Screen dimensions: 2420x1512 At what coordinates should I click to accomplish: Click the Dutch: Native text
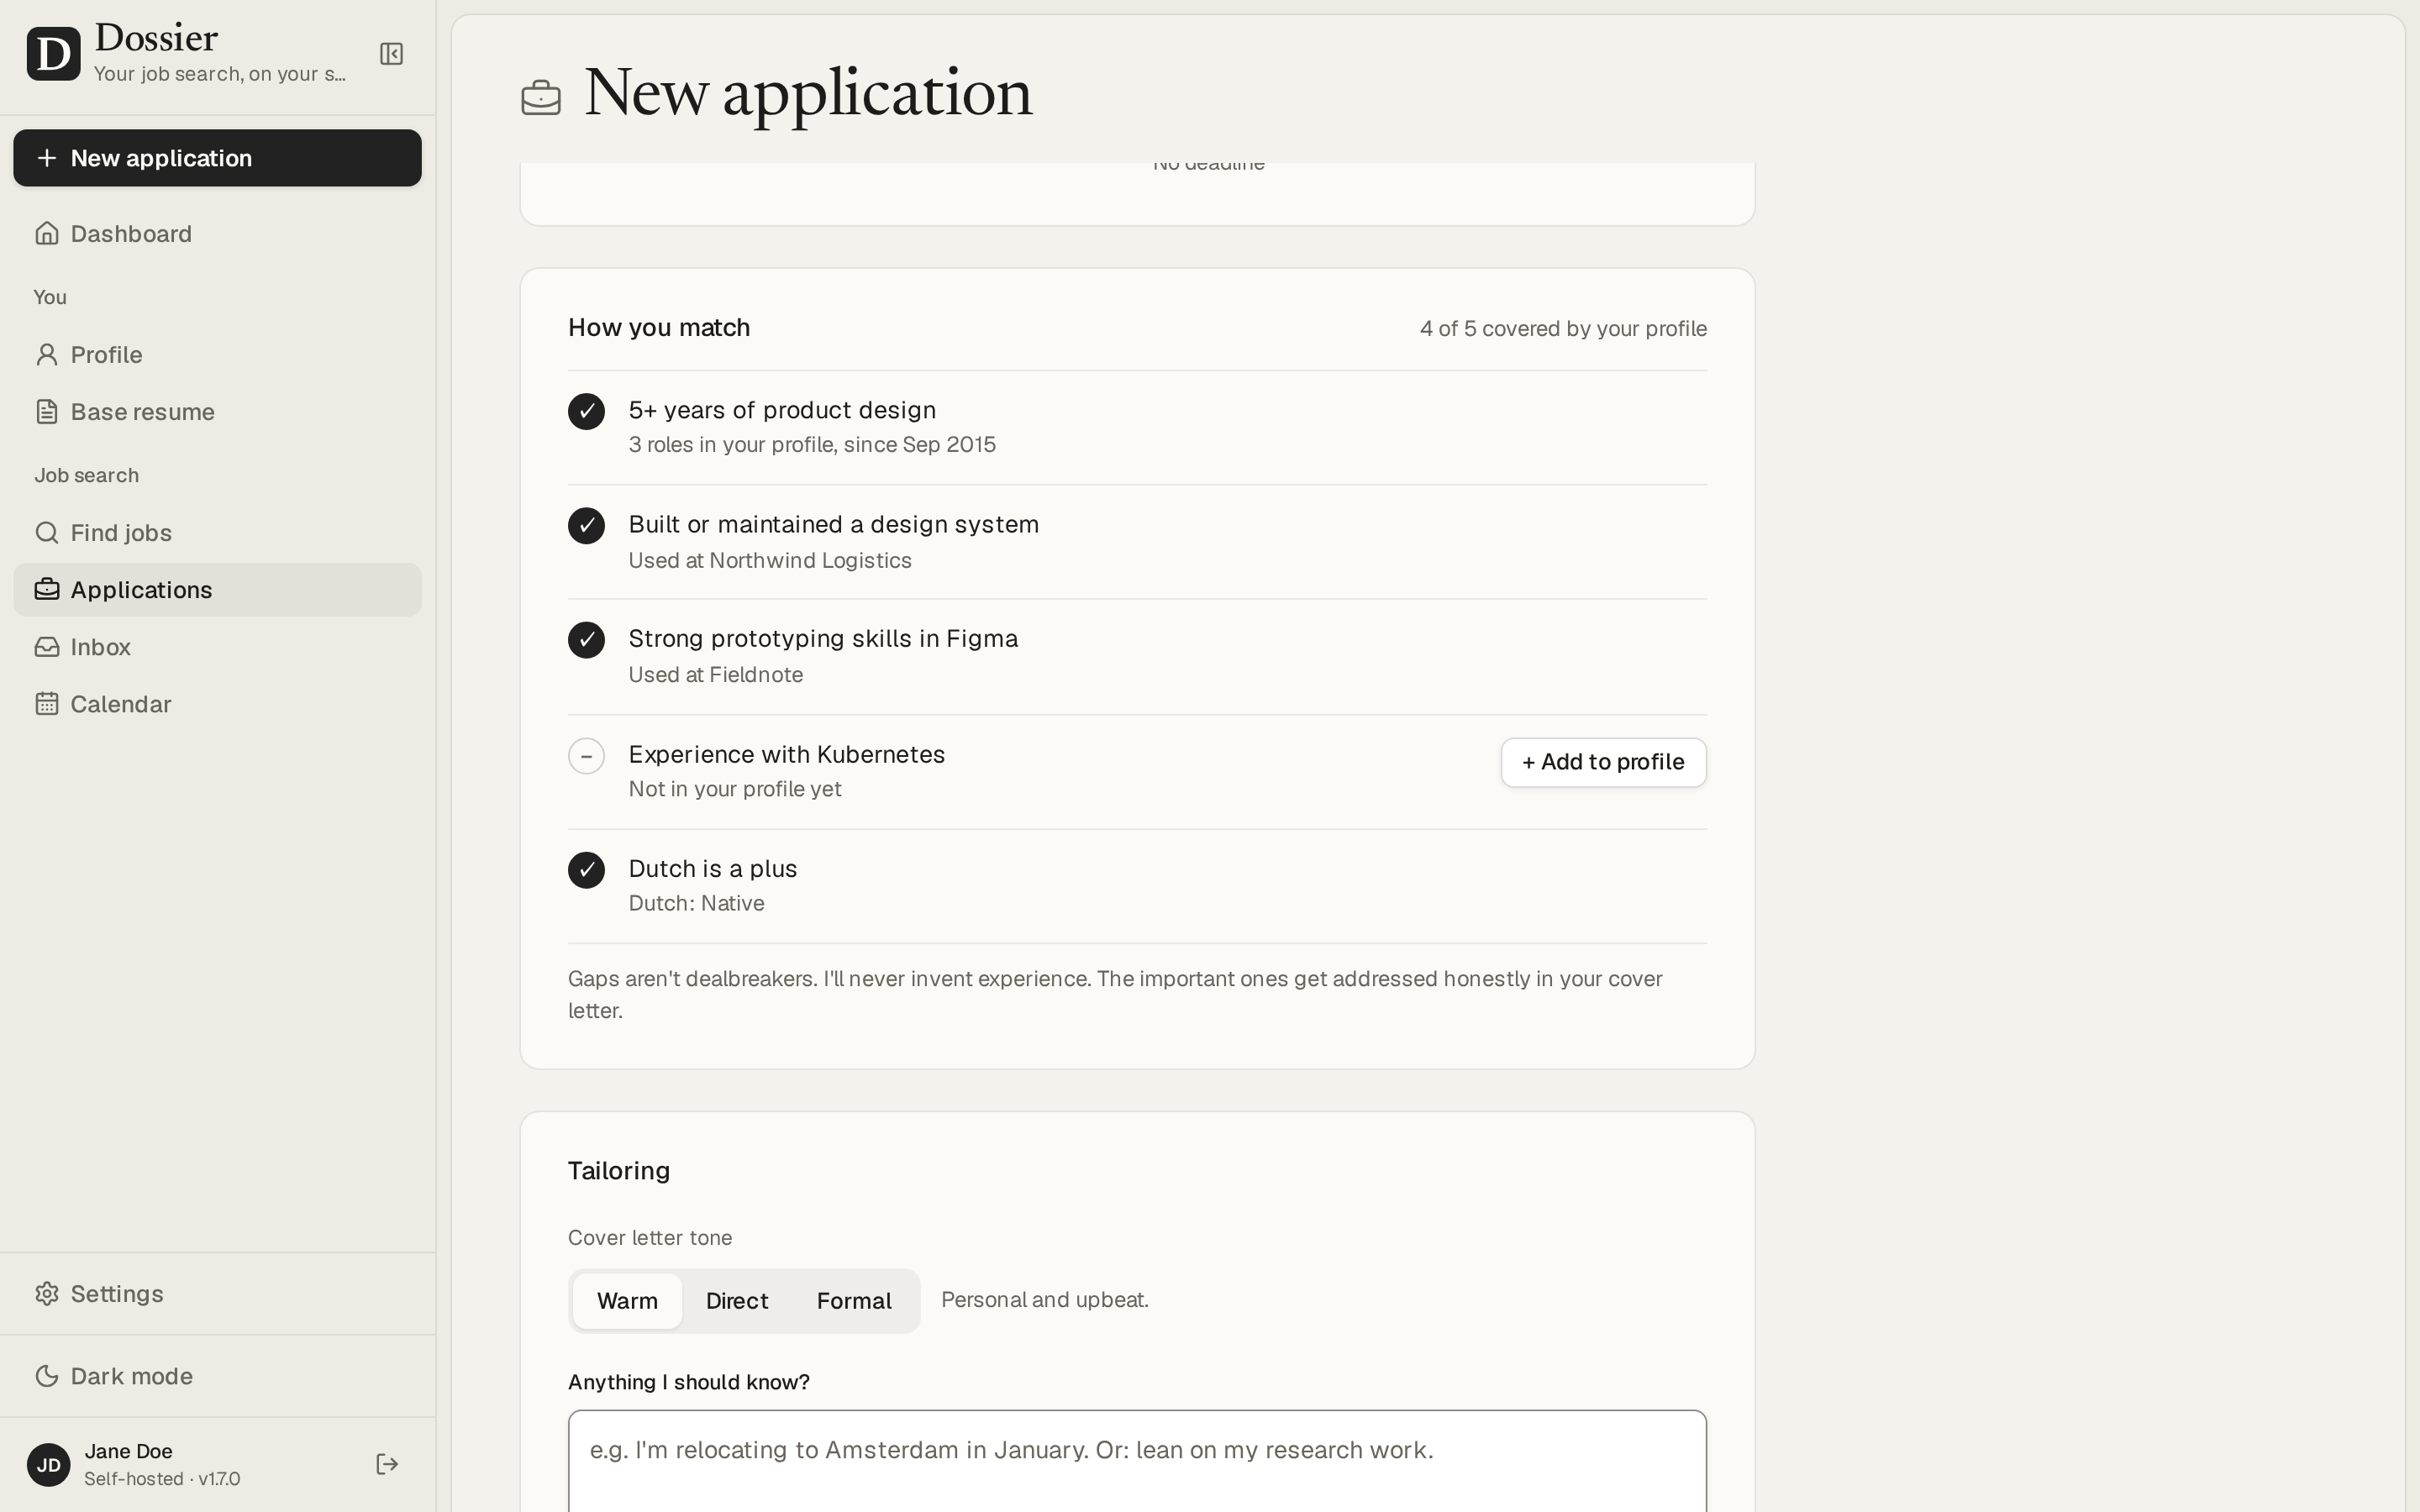click(696, 903)
